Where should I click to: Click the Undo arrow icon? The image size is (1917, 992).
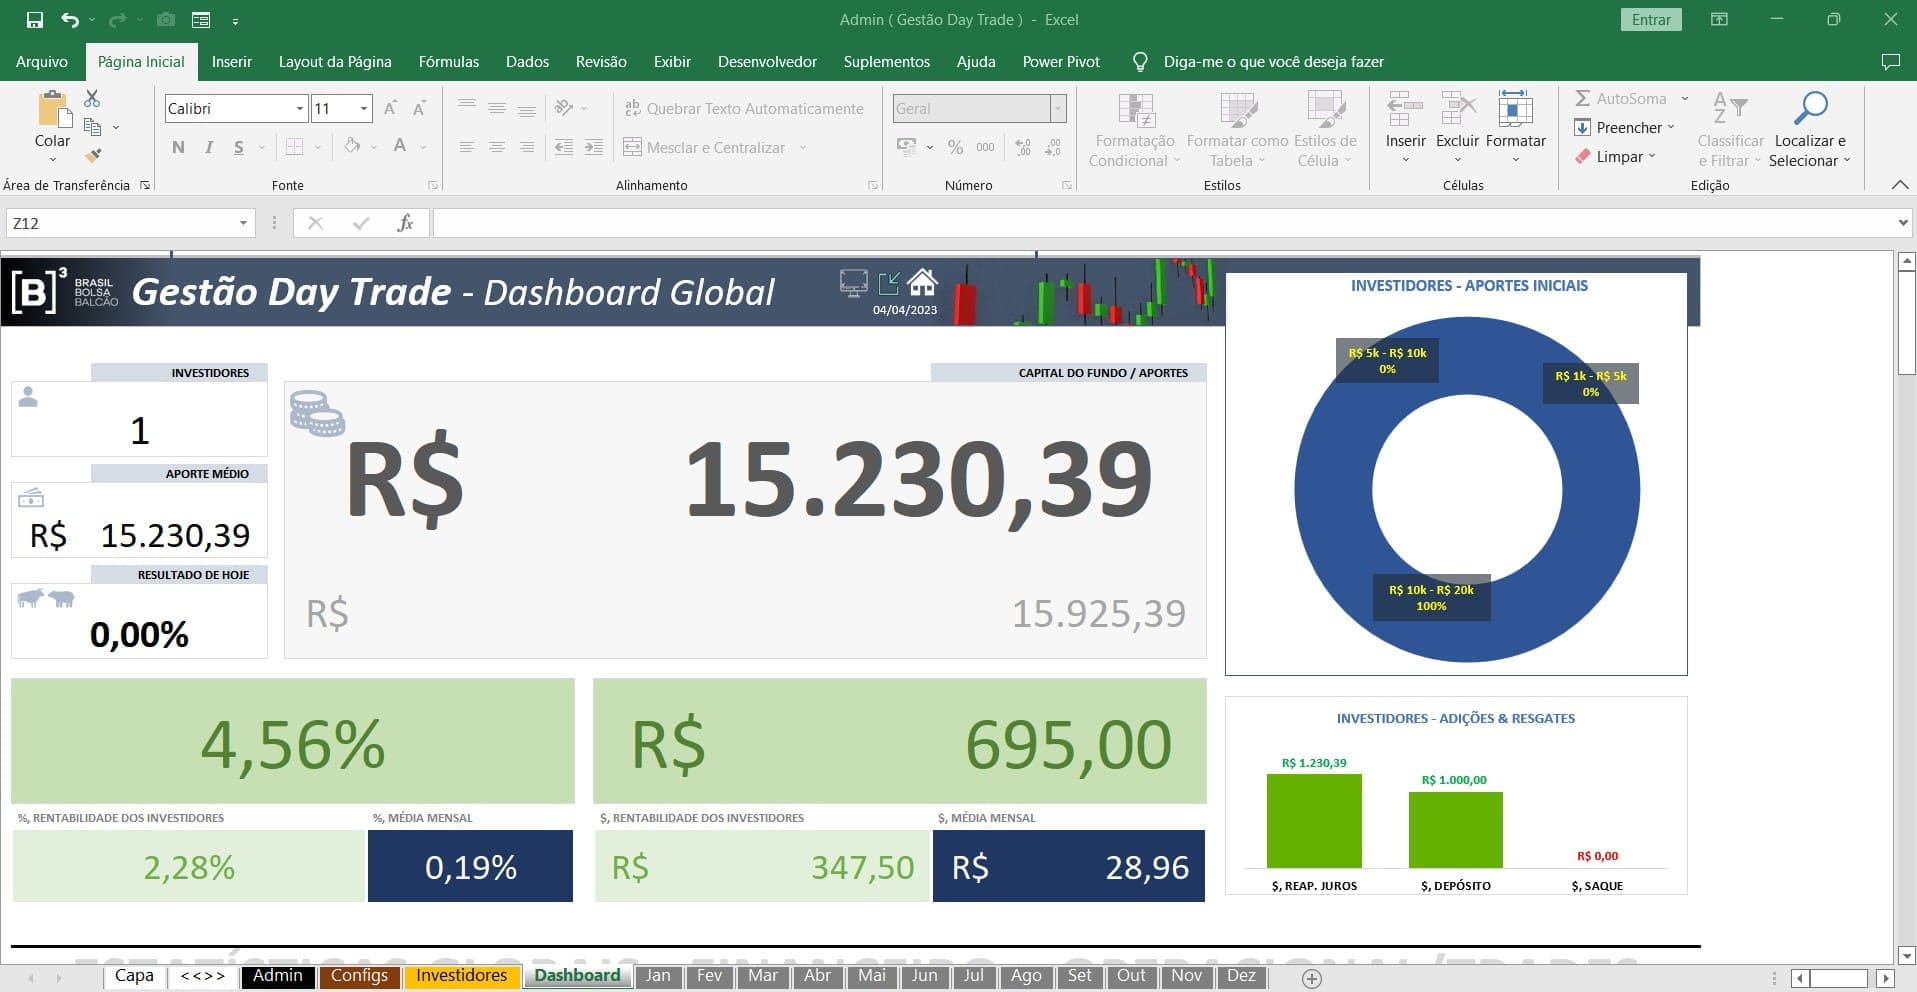69,20
